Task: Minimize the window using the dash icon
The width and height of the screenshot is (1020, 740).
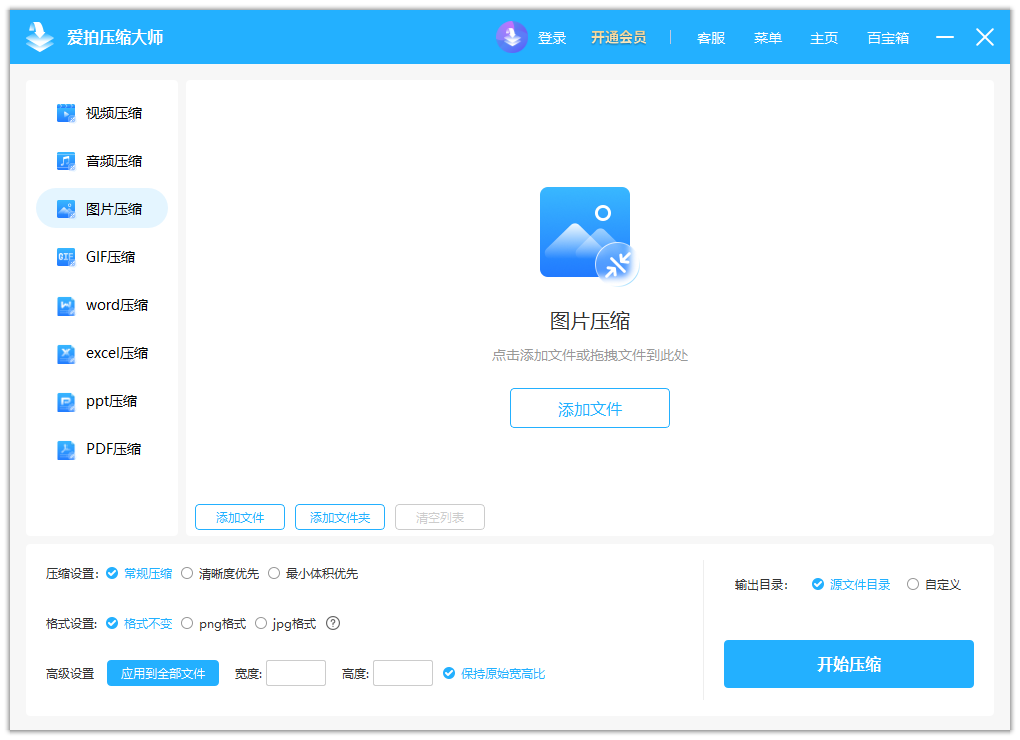Action: click(x=945, y=37)
